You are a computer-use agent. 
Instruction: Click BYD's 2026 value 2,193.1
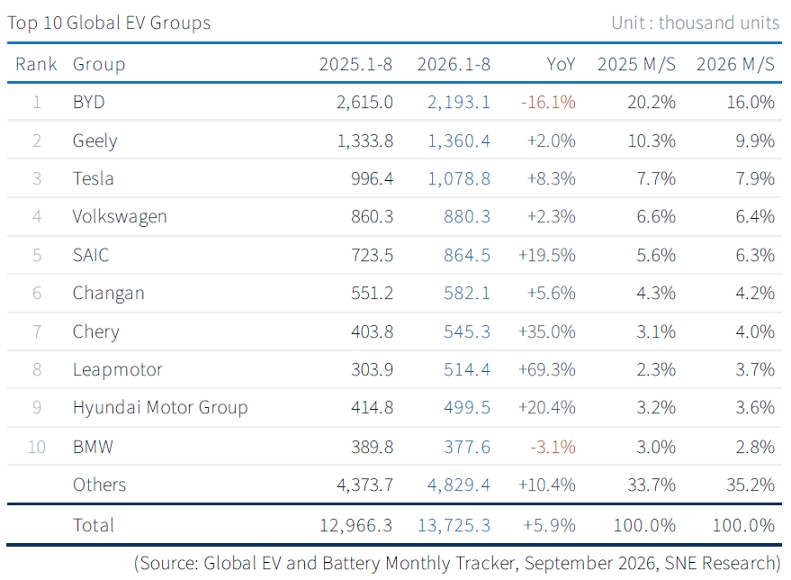pyautogui.click(x=459, y=102)
